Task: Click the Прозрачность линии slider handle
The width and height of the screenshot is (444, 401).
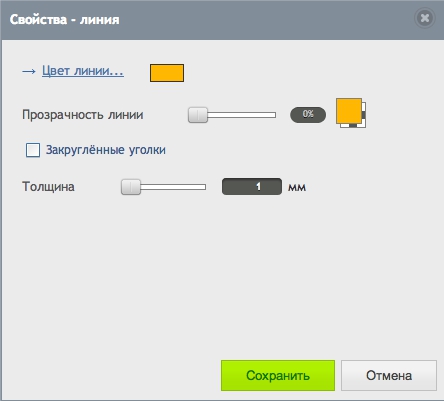Action: (x=198, y=115)
